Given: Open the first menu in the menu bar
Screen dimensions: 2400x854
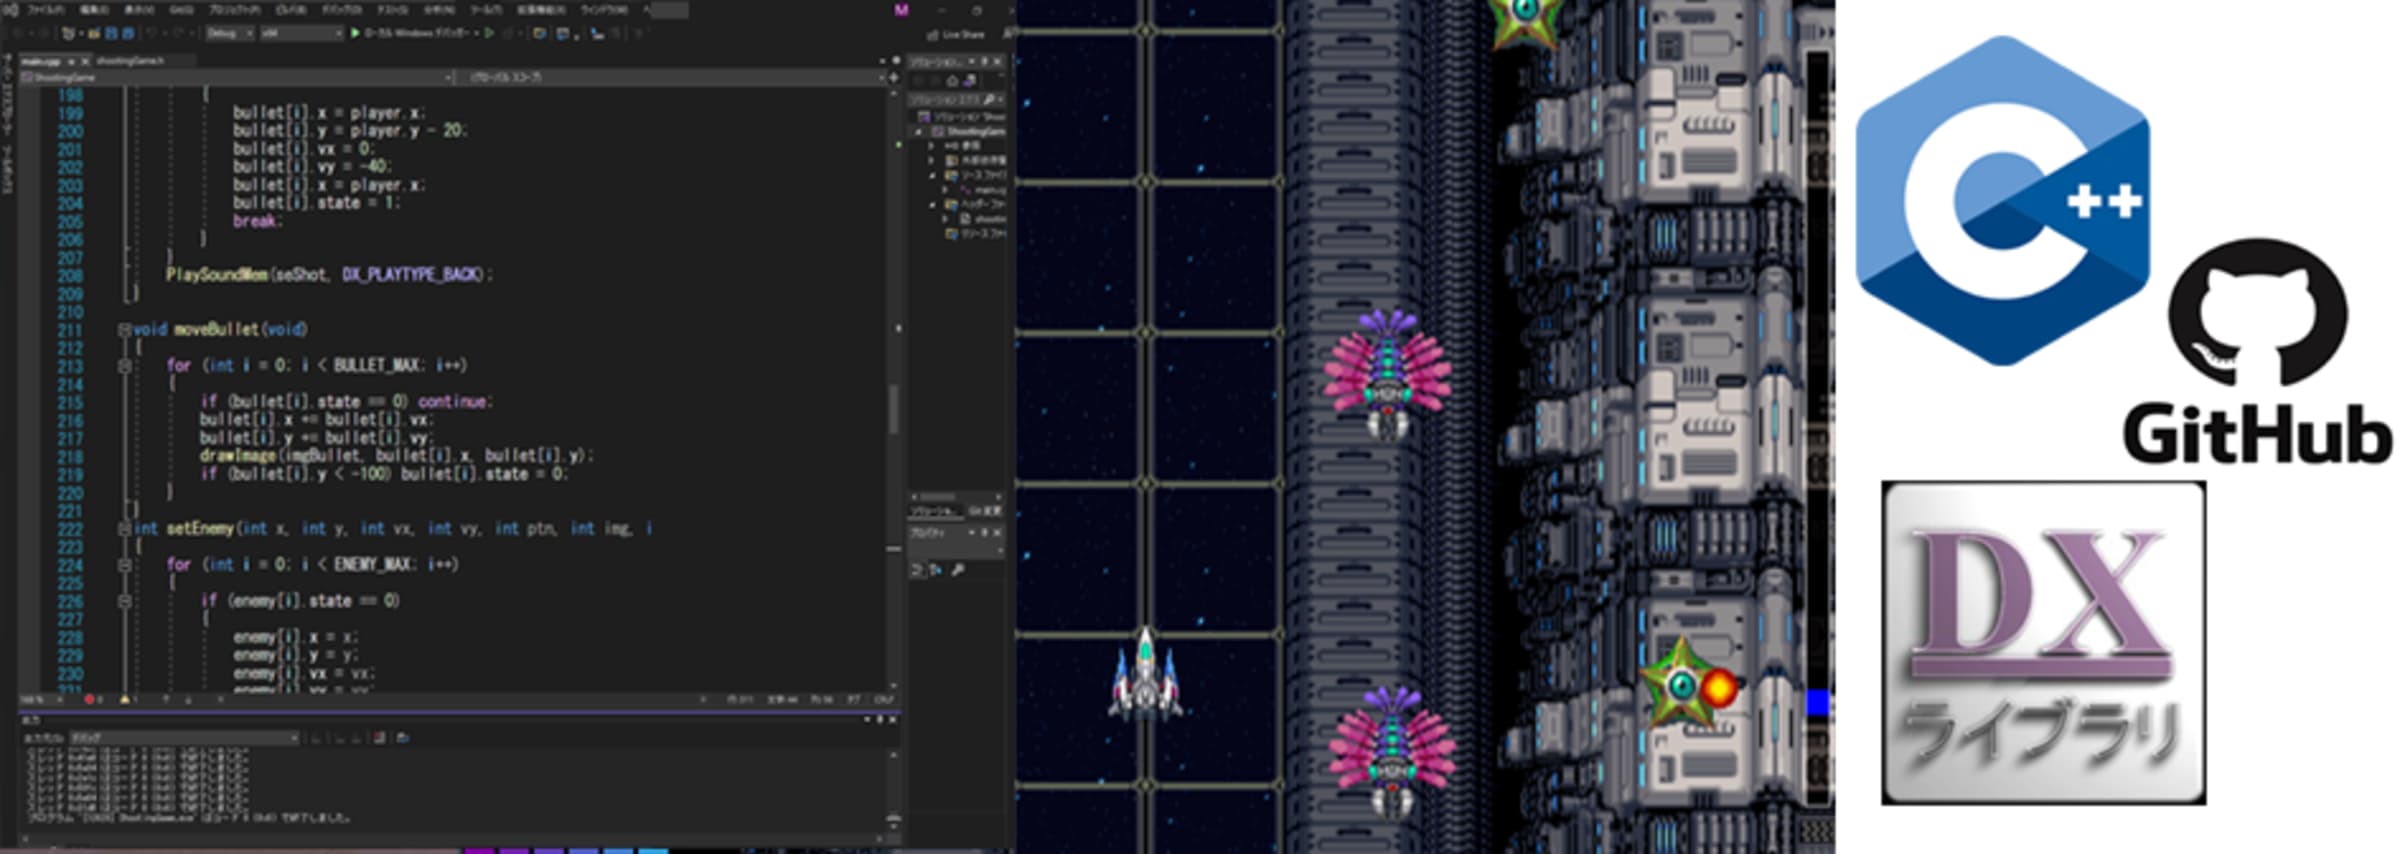Looking at the screenshot, I should (x=46, y=10).
